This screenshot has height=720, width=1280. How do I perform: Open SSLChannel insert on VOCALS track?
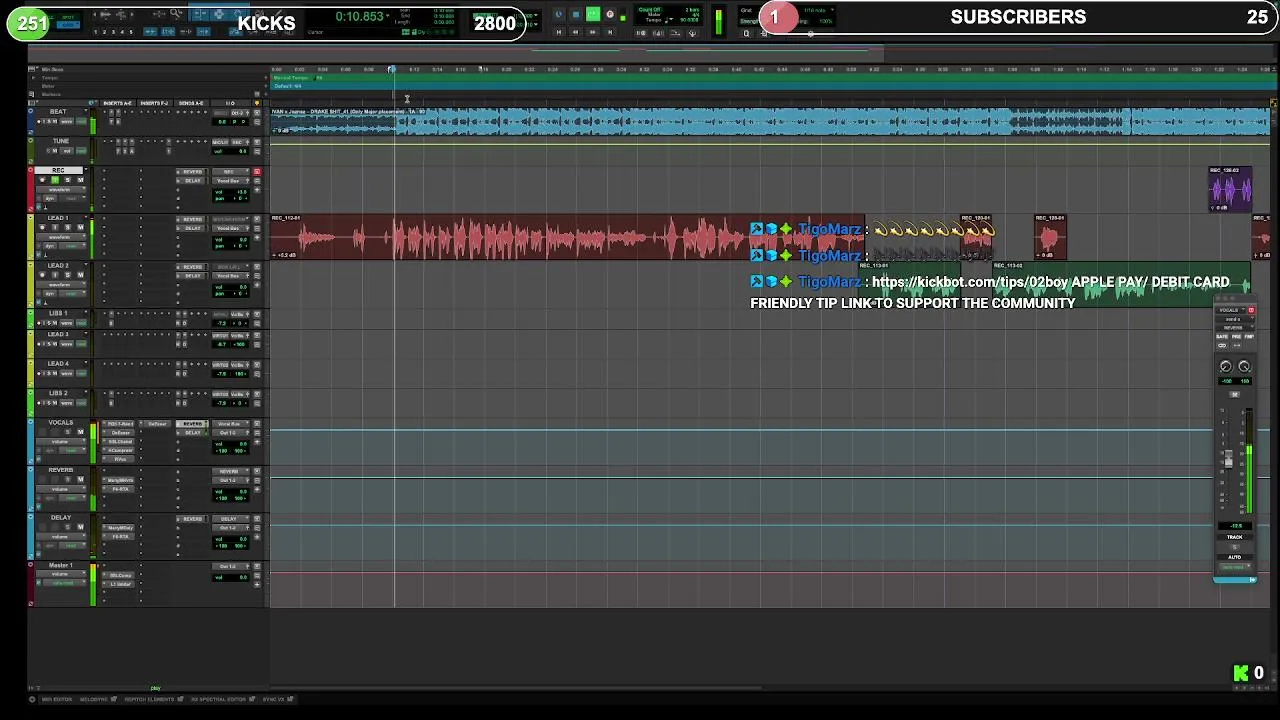pos(120,442)
